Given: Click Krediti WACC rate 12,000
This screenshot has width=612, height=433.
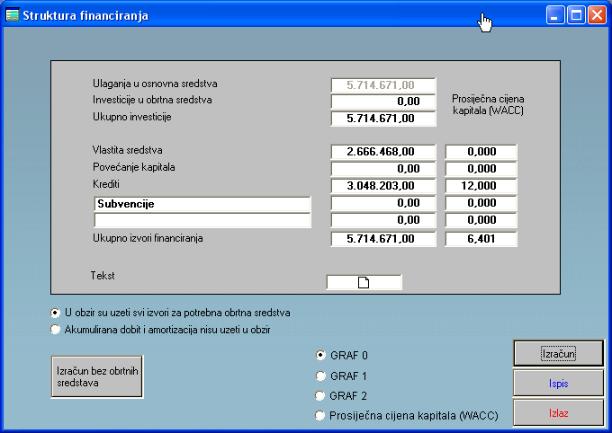Looking at the screenshot, I should (481, 185).
